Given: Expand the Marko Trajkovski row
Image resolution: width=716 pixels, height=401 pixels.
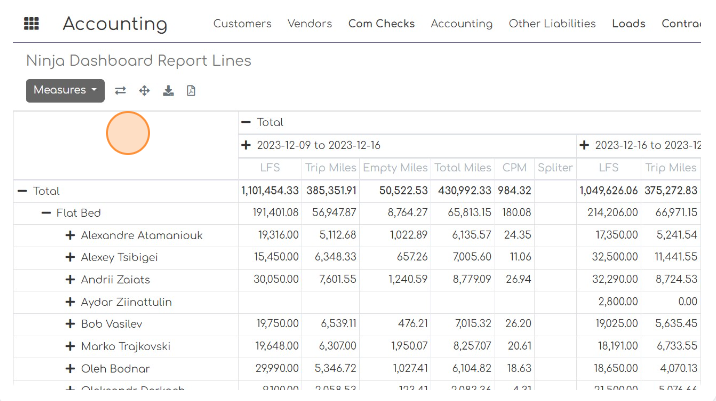Looking at the screenshot, I should click(70, 346).
